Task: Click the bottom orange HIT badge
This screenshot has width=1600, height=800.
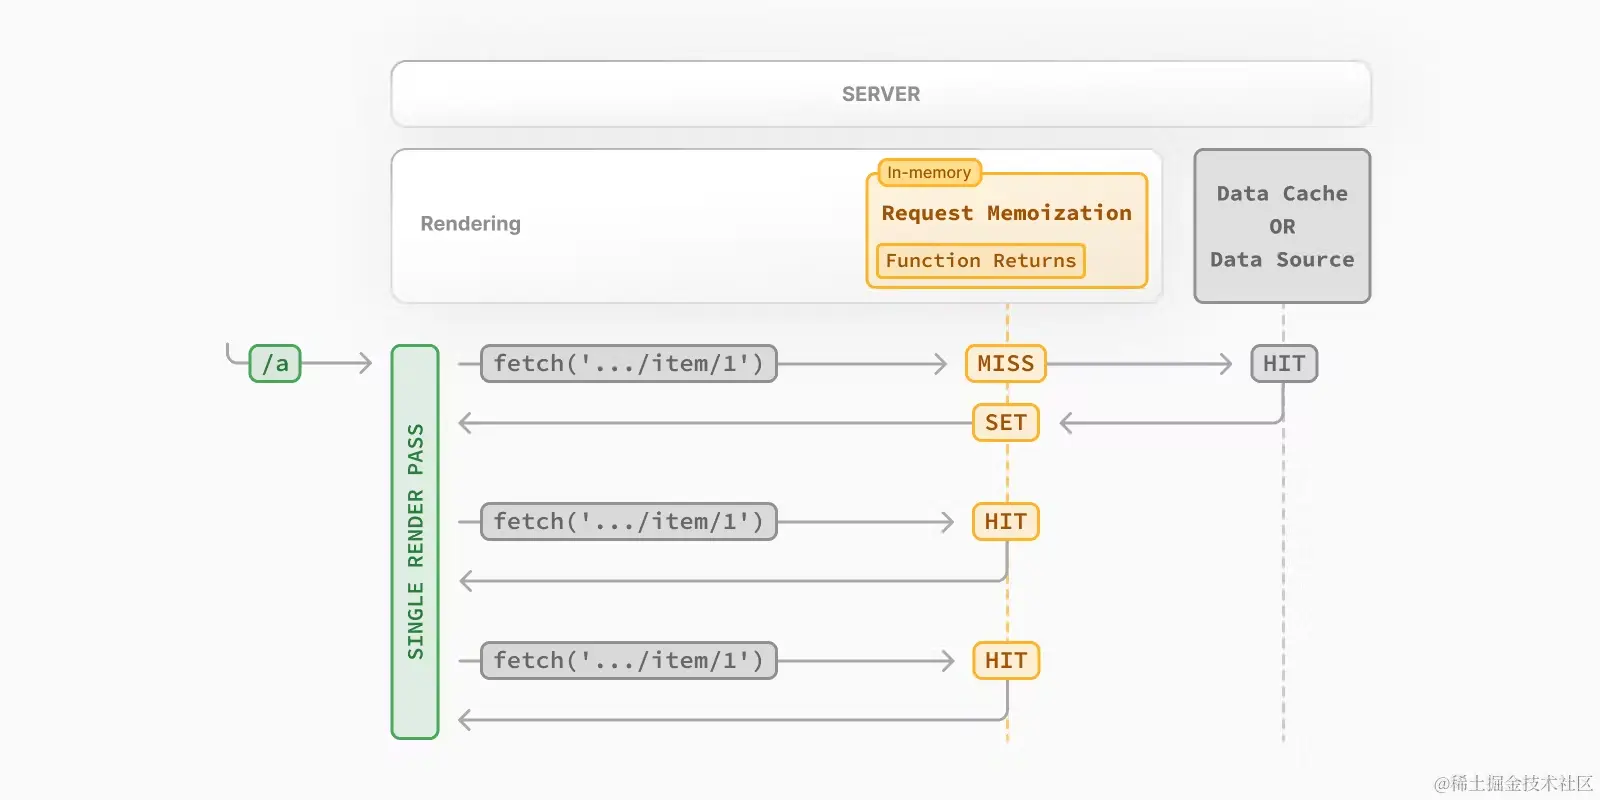Action: 1006,661
